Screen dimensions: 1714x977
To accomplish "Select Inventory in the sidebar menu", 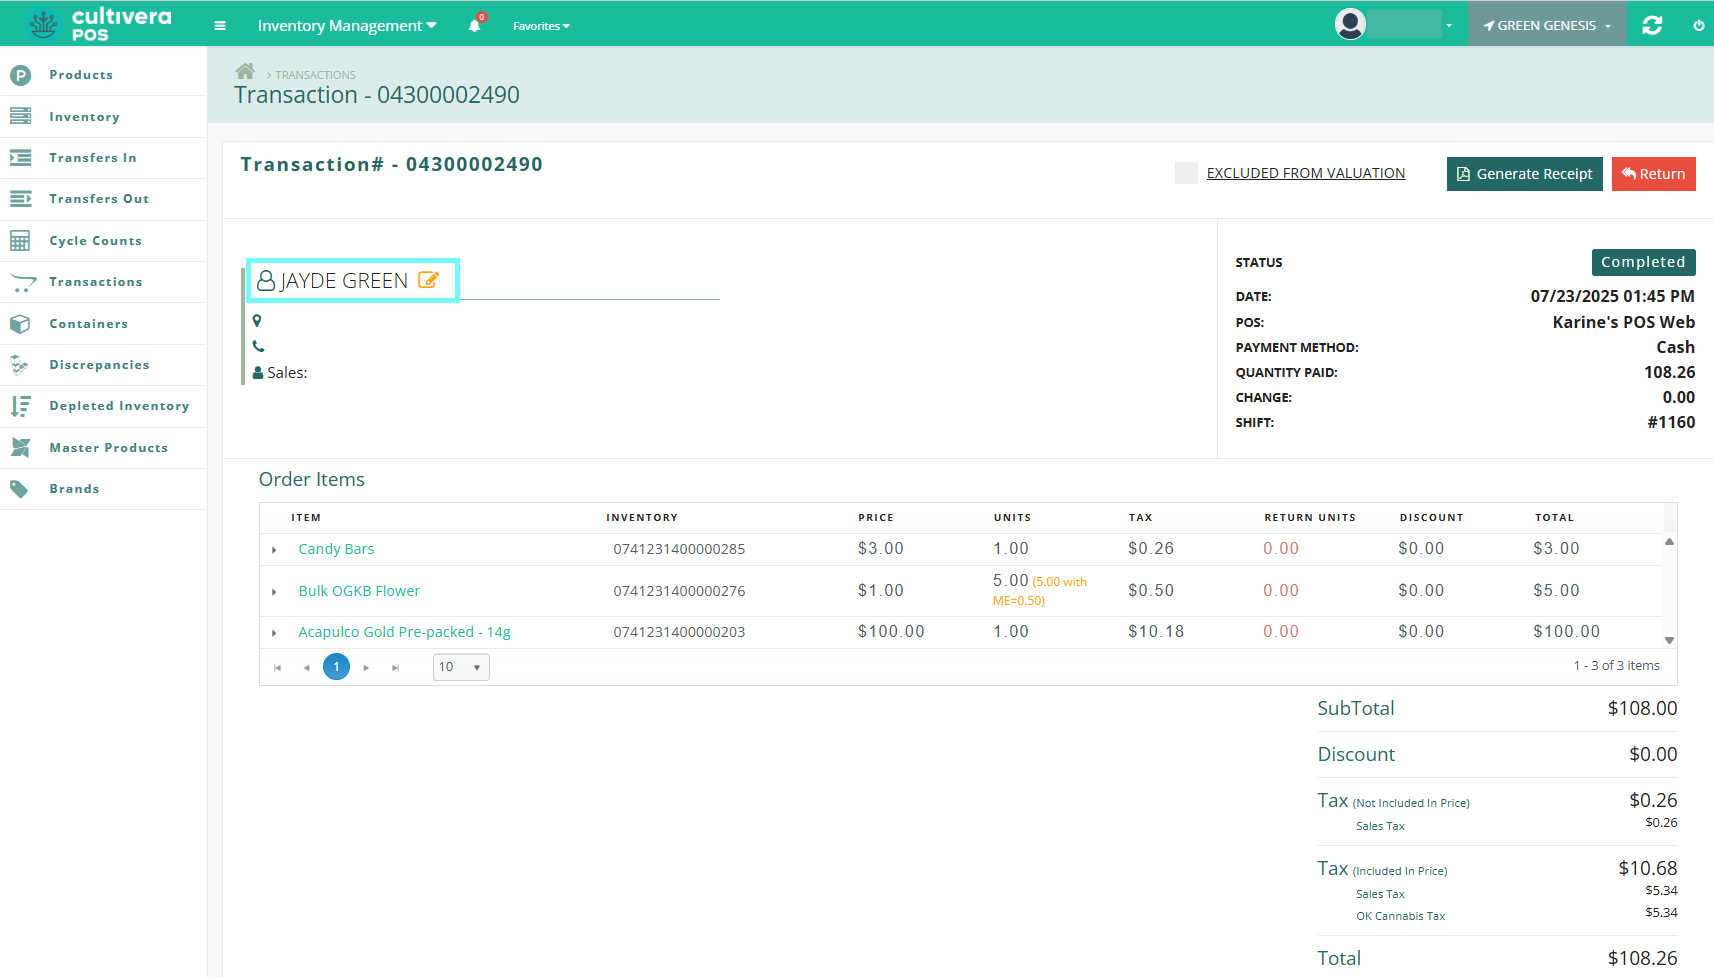I will coord(85,117).
